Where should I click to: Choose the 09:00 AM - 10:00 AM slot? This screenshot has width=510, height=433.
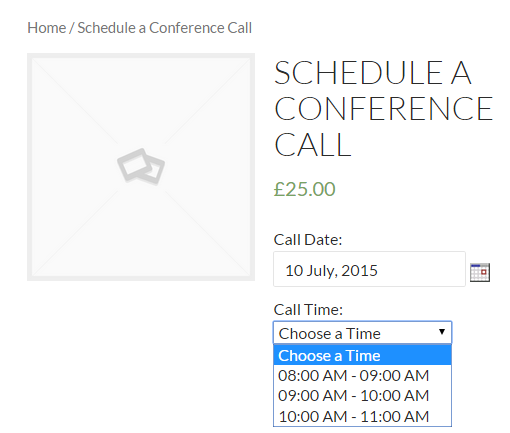tap(362, 396)
